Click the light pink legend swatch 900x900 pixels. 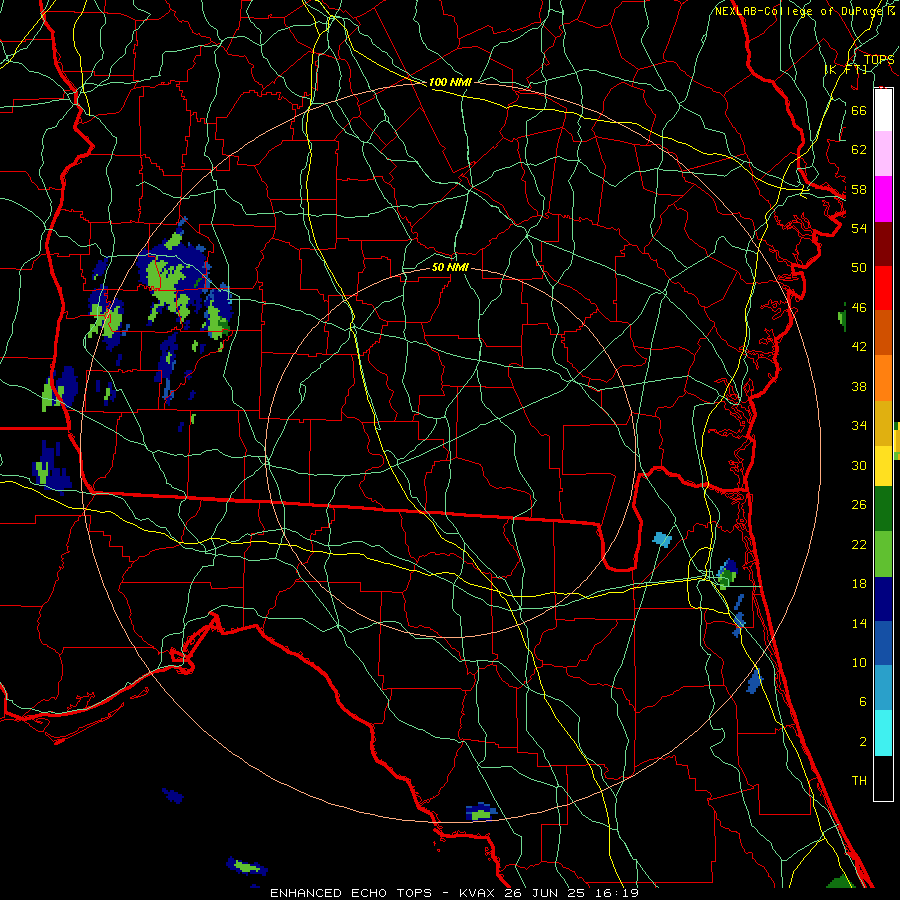pos(883,154)
